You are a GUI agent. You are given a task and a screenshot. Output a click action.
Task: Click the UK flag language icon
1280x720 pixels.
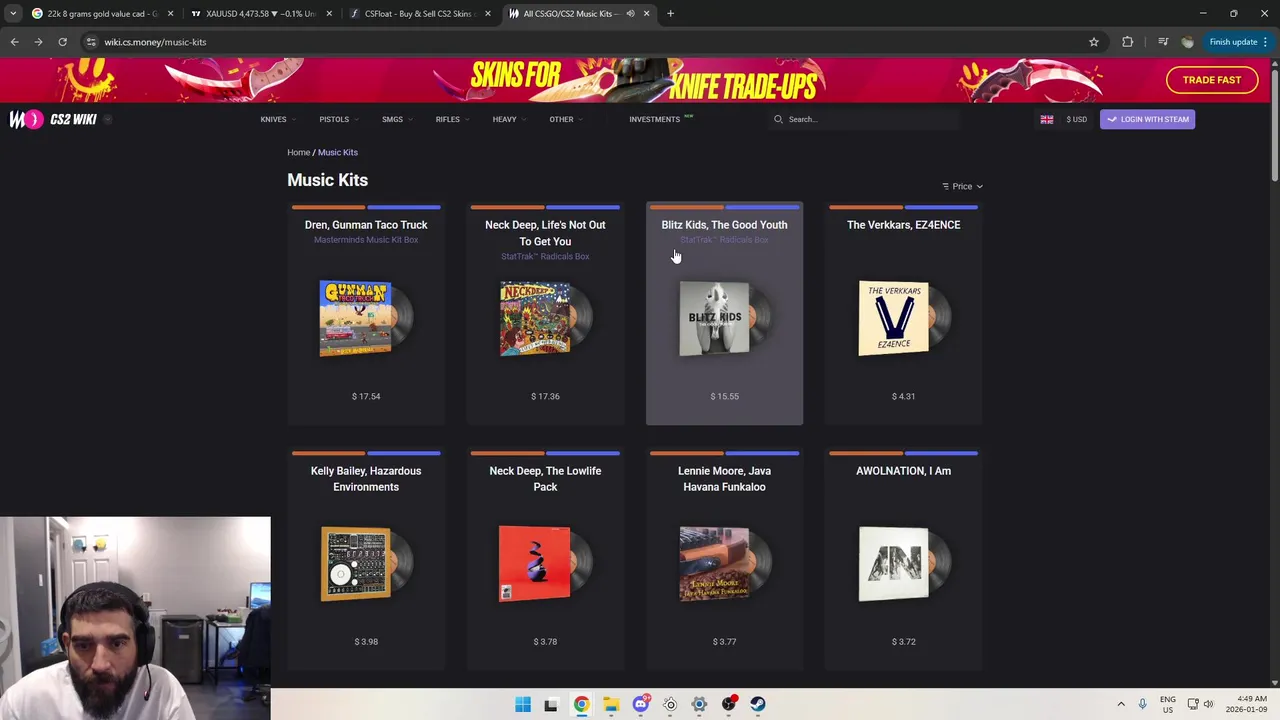tap(1046, 119)
